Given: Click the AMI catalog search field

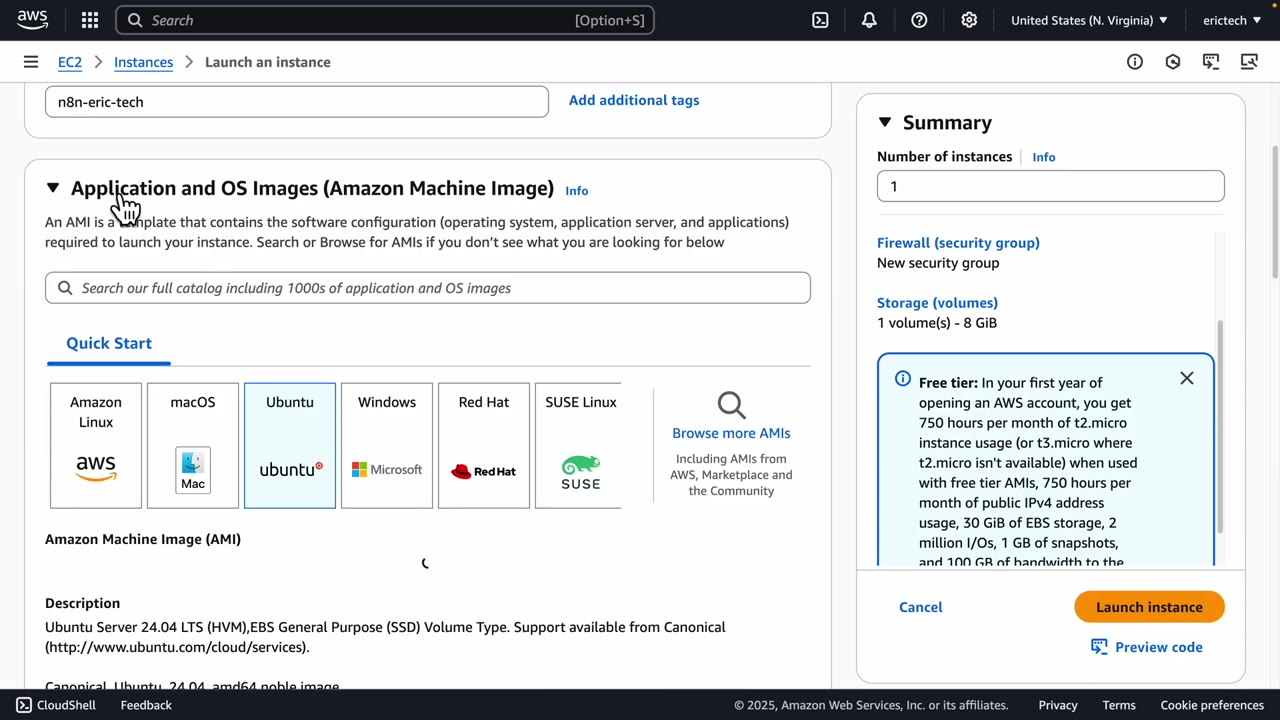Looking at the screenshot, I should pos(428,288).
